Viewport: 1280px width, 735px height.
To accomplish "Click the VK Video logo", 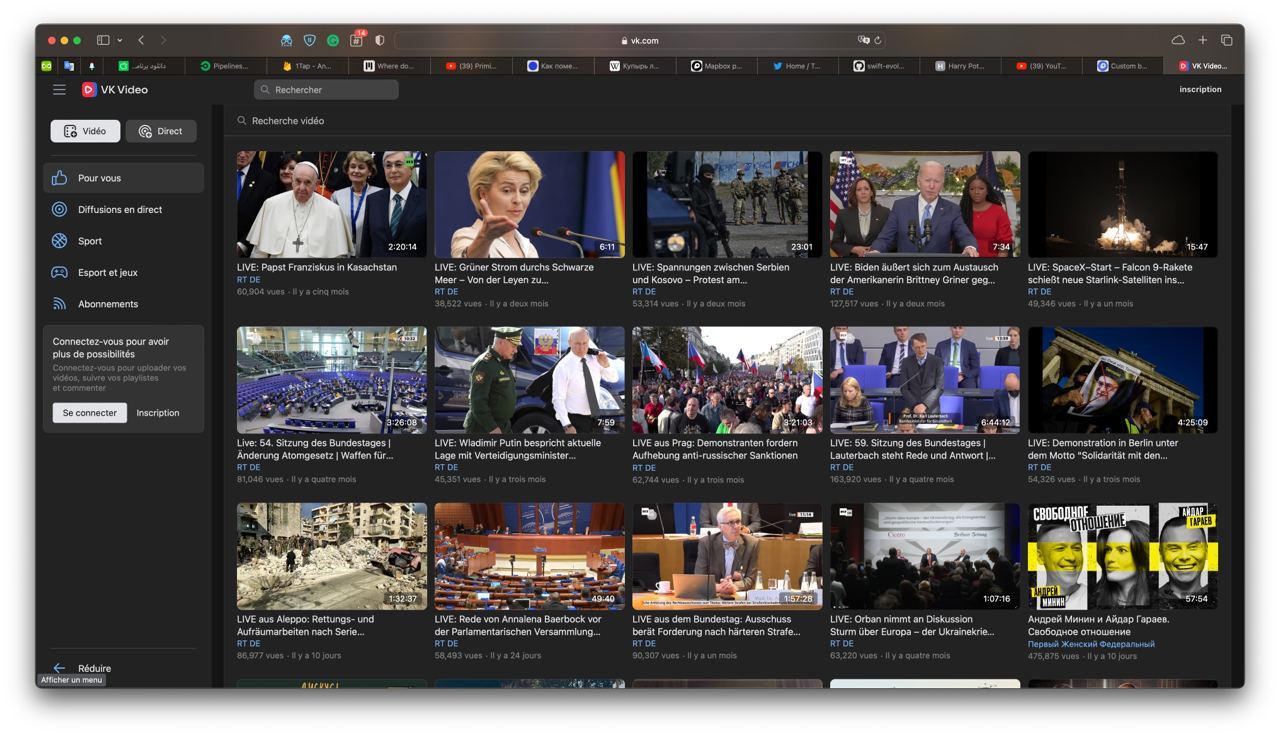I will click(x=115, y=89).
